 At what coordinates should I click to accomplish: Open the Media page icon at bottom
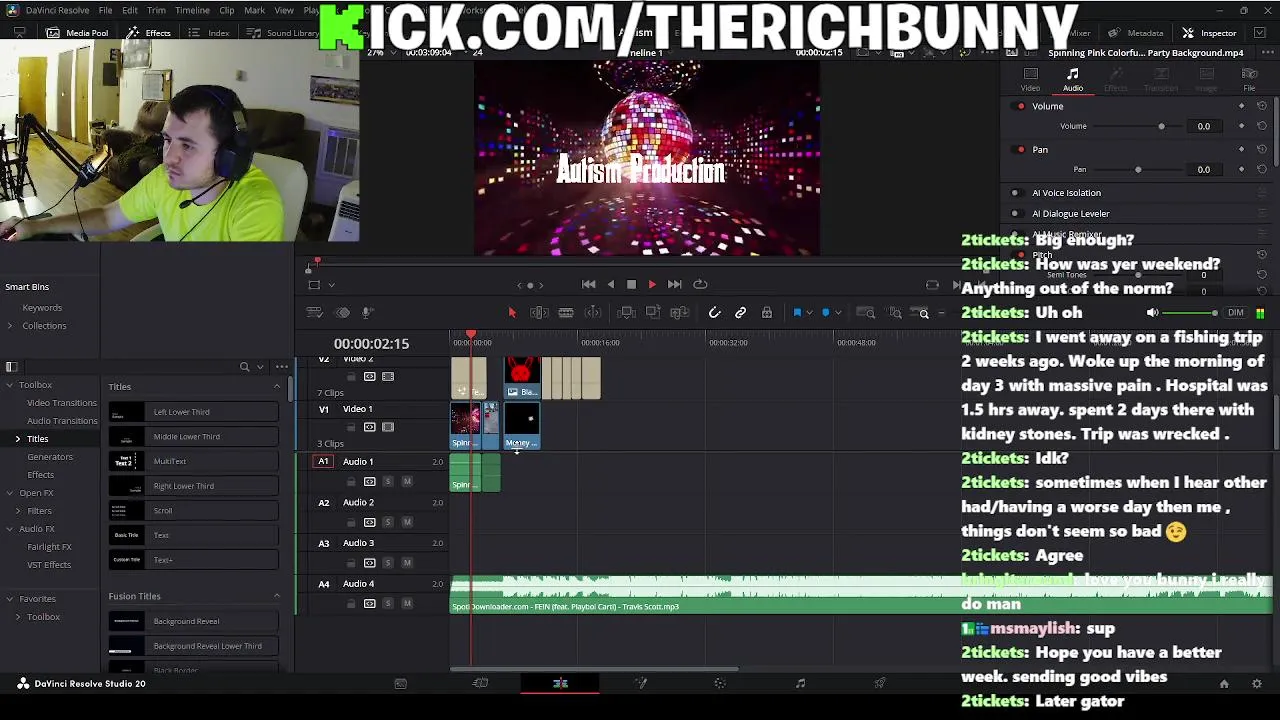[x=400, y=684]
